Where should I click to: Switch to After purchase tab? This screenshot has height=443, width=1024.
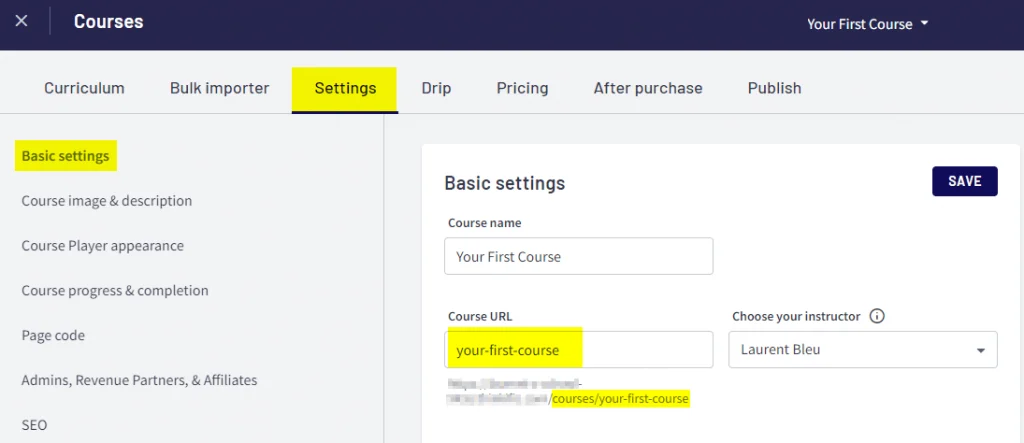coord(648,88)
